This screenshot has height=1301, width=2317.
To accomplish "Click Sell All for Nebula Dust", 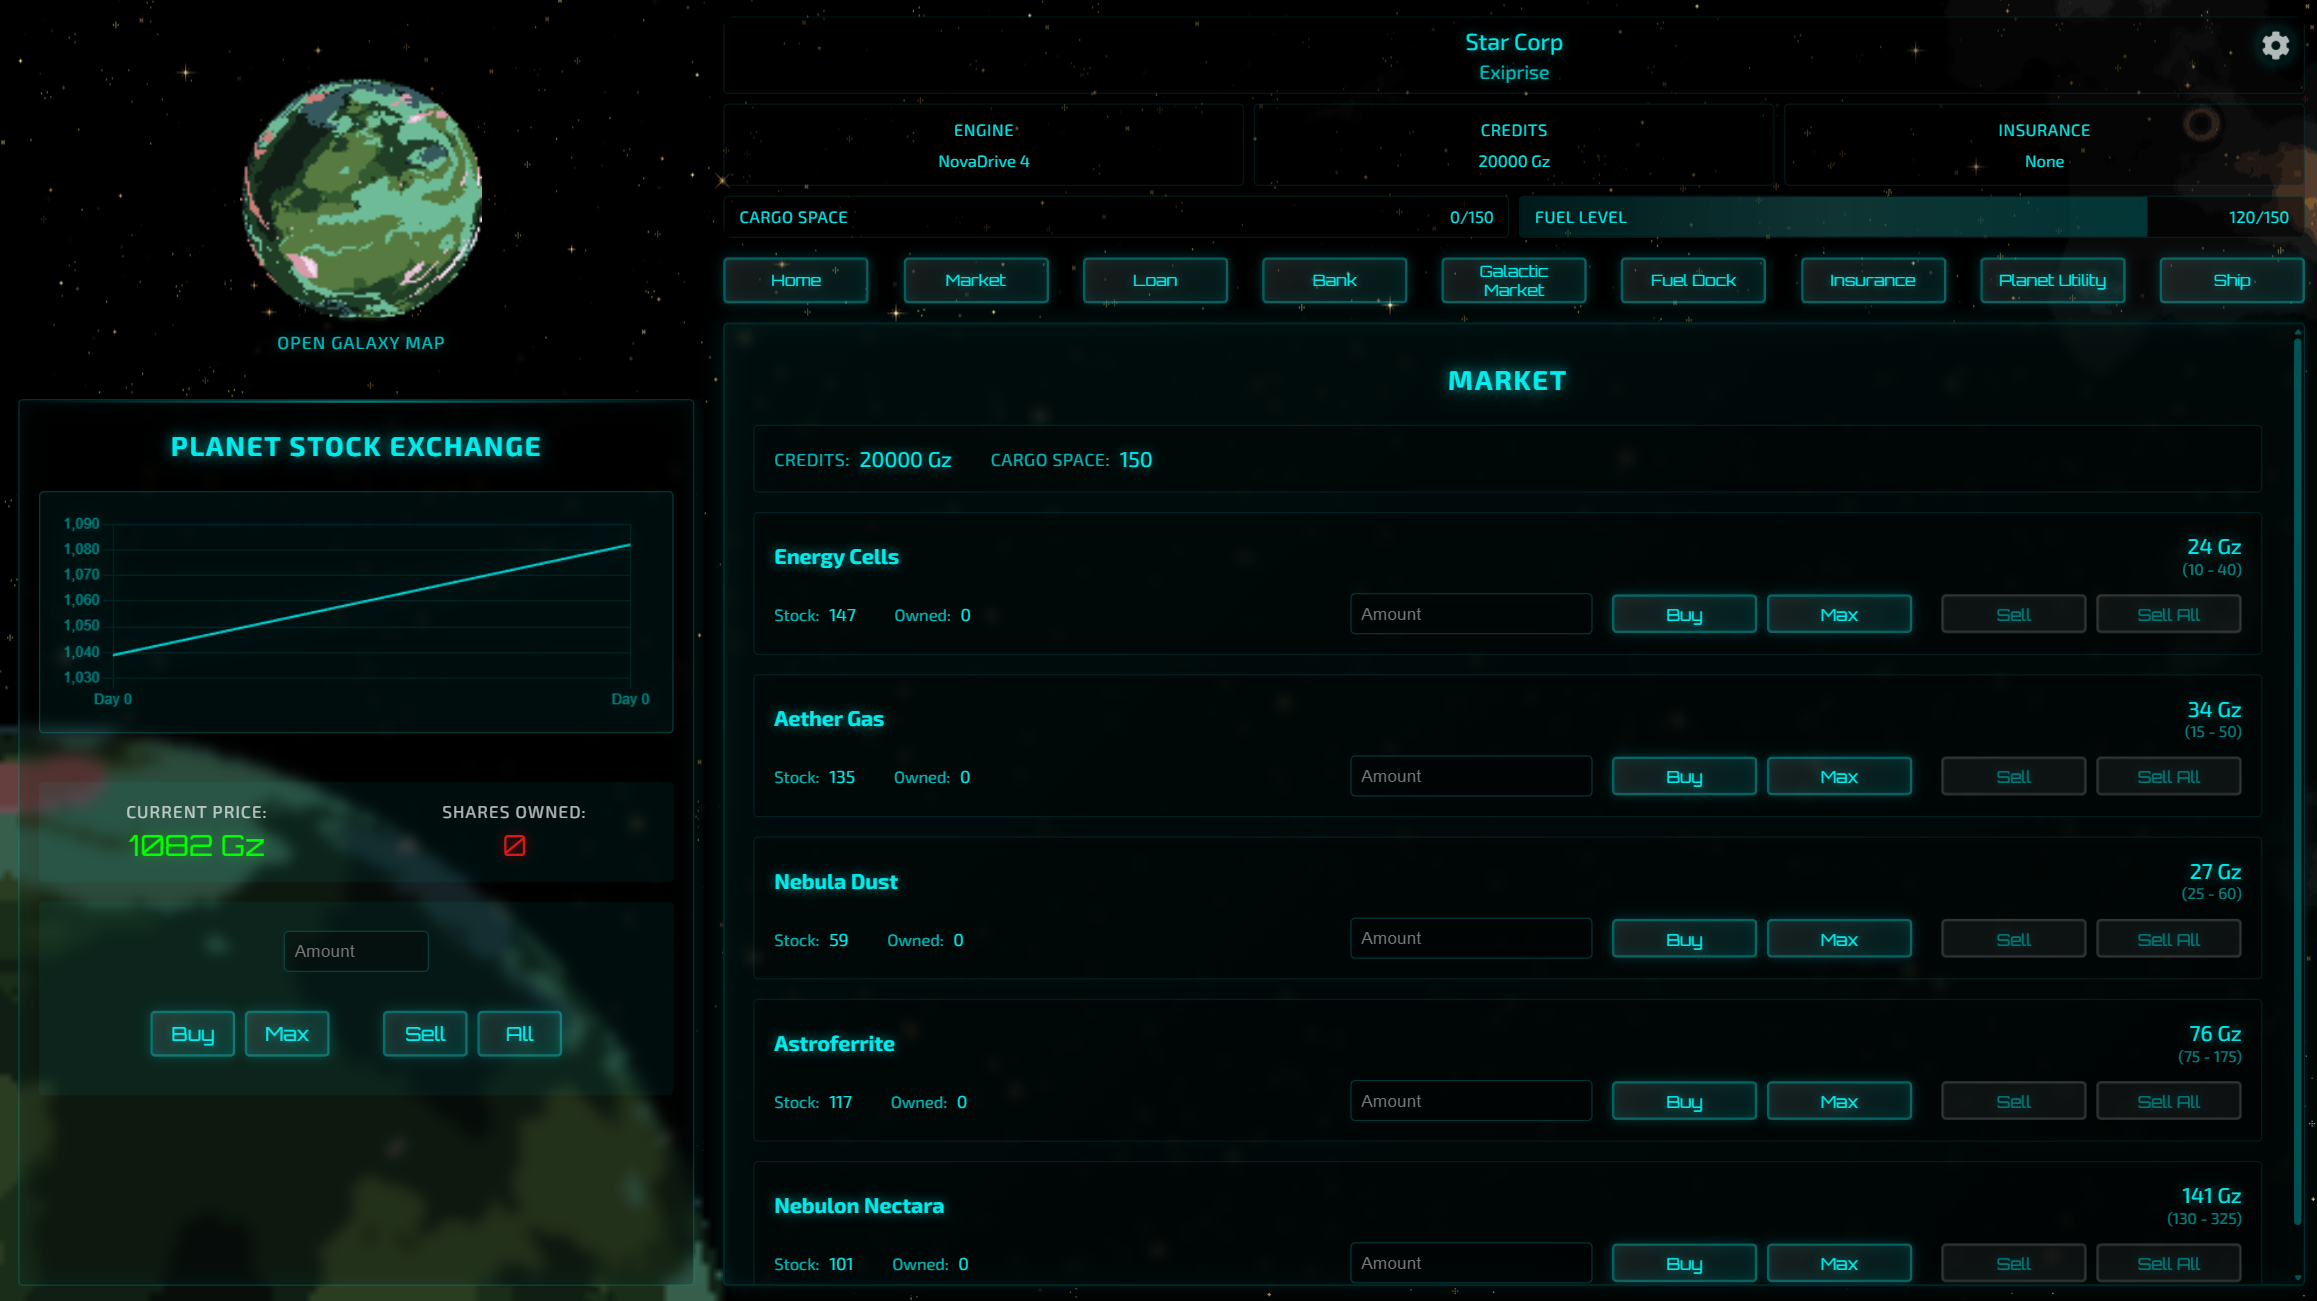I will click(x=2168, y=940).
